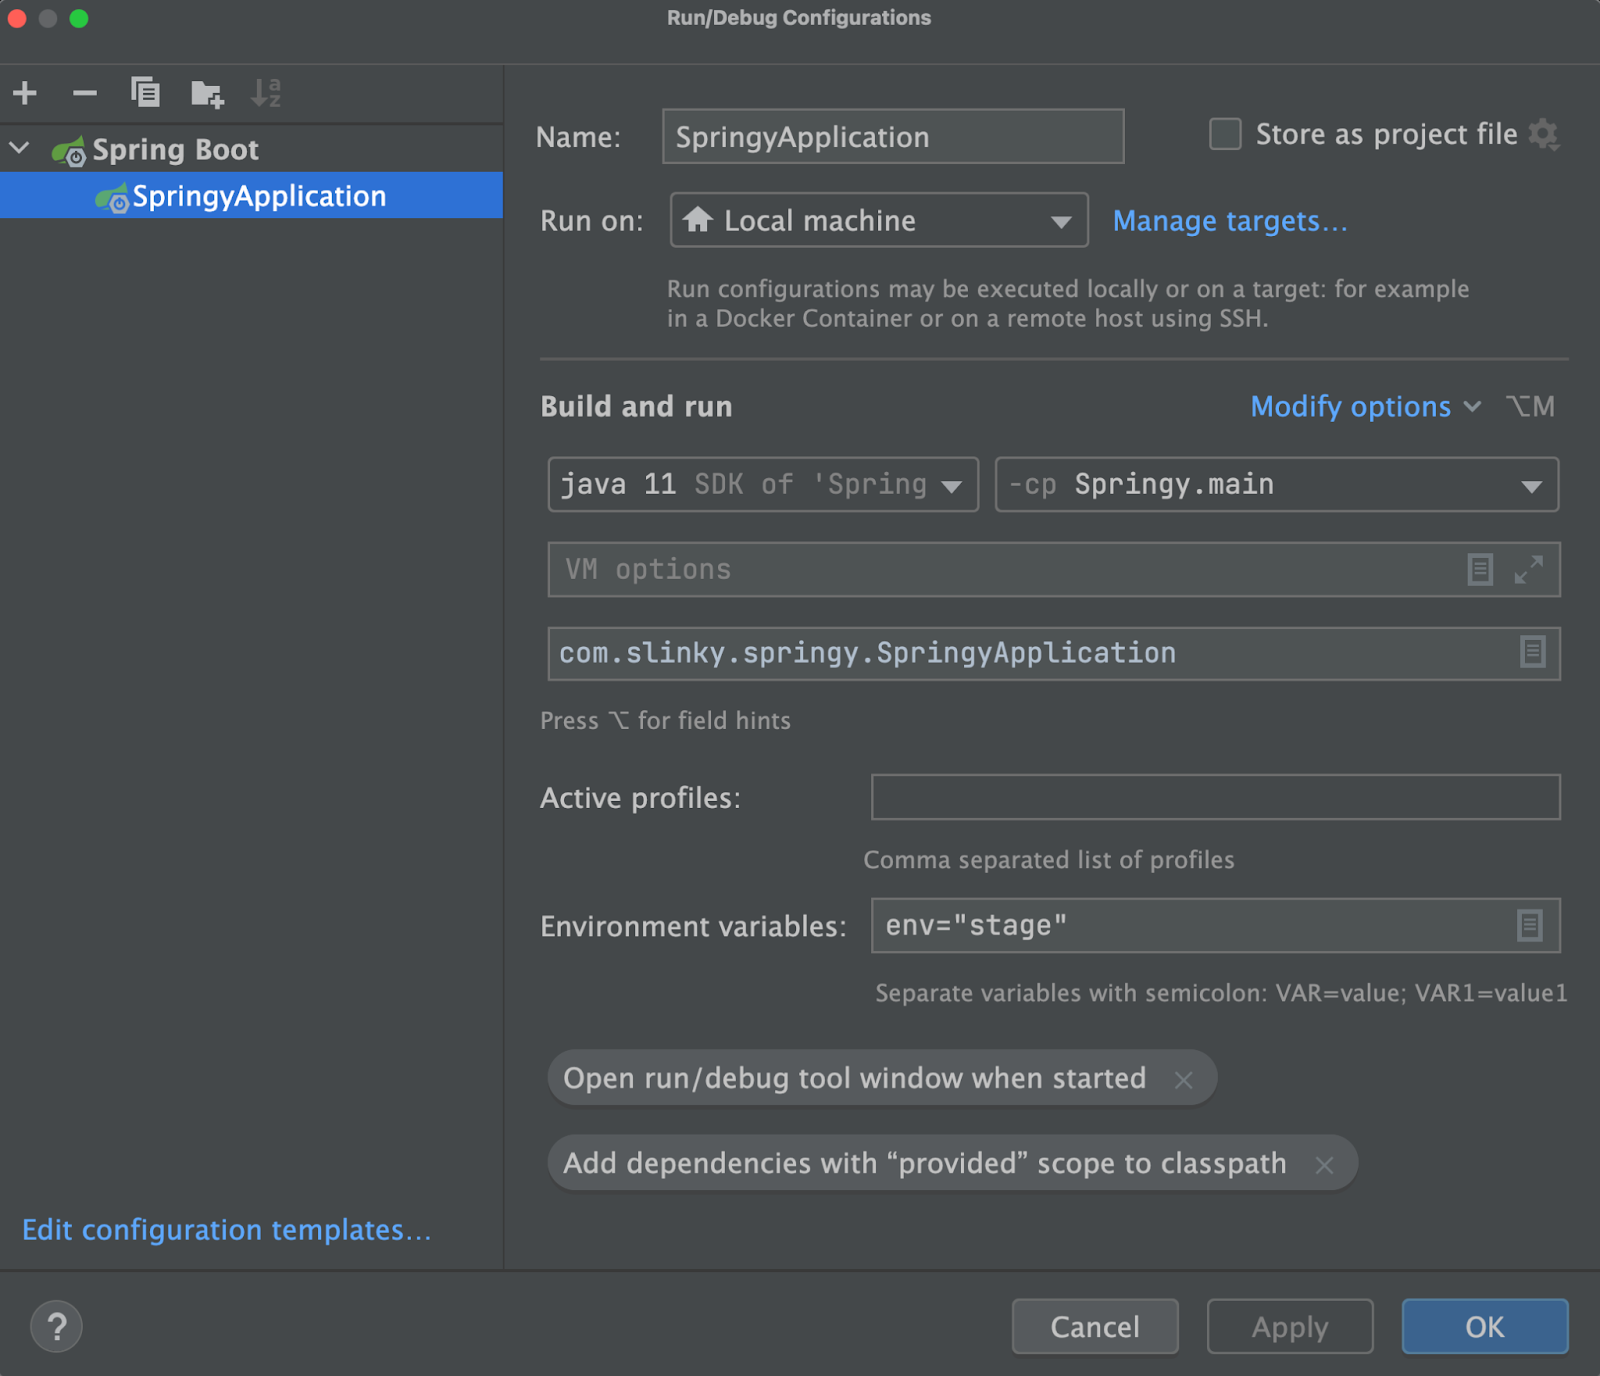Create a new folder via the folder-plus icon
1600x1376 pixels.
pos(207,94)
